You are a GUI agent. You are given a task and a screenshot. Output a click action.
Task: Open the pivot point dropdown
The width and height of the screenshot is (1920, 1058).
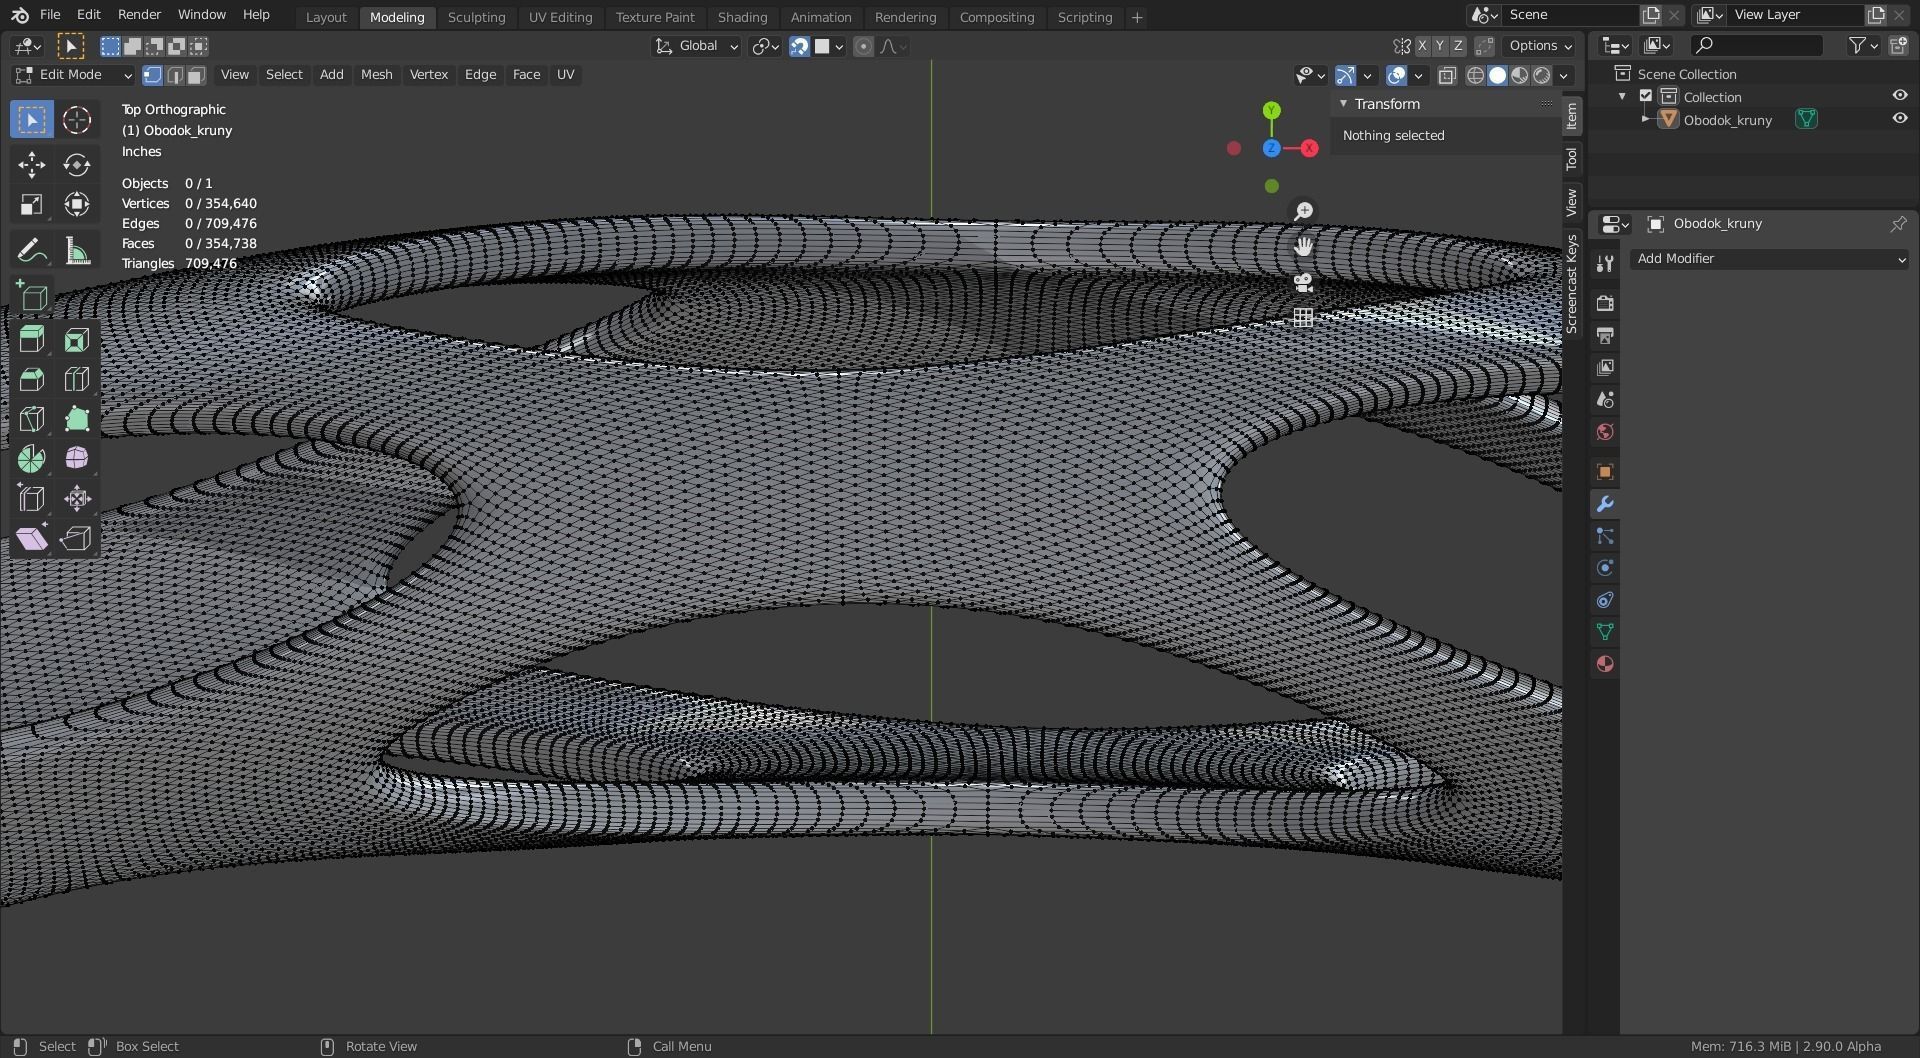click(x=766, y=46)
